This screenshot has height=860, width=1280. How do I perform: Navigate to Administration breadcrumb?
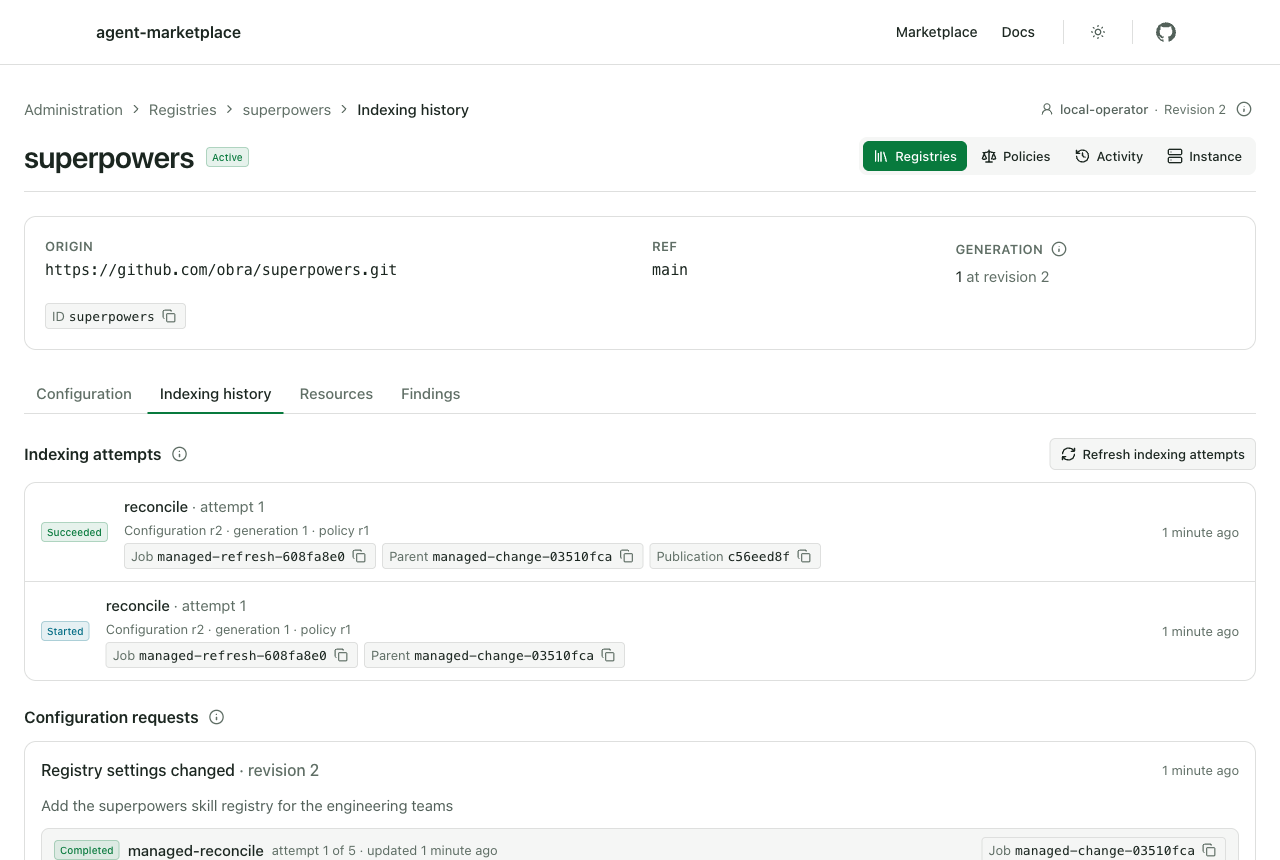point(73,110)
